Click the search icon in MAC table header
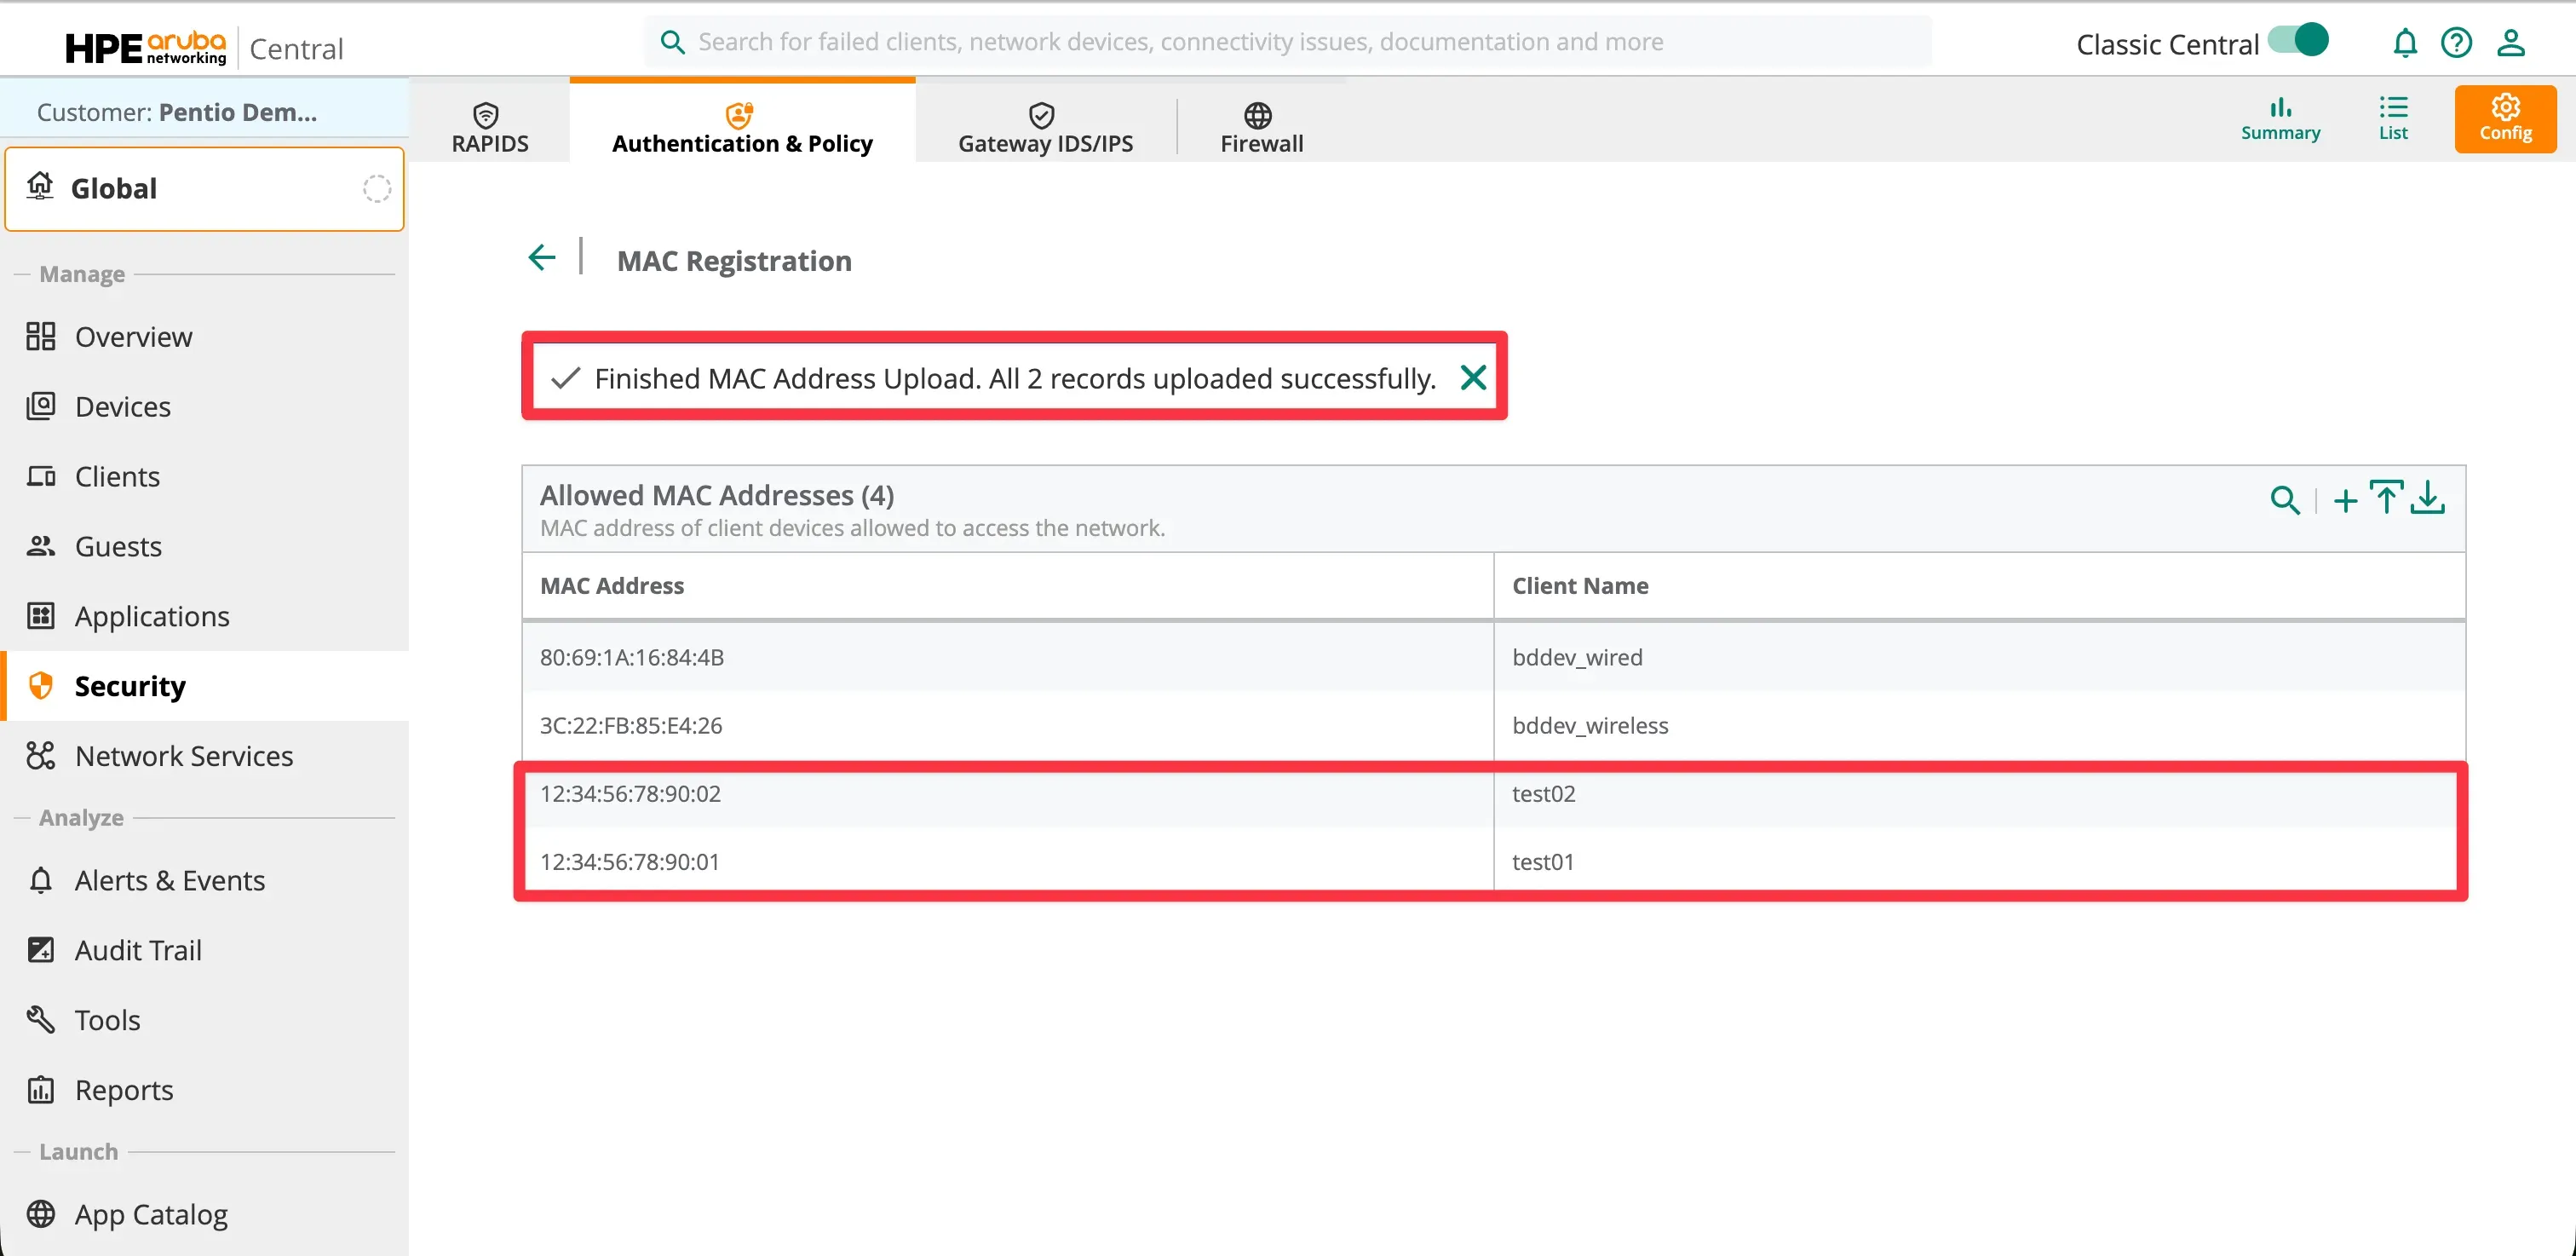 click(x=2284, y=499)
